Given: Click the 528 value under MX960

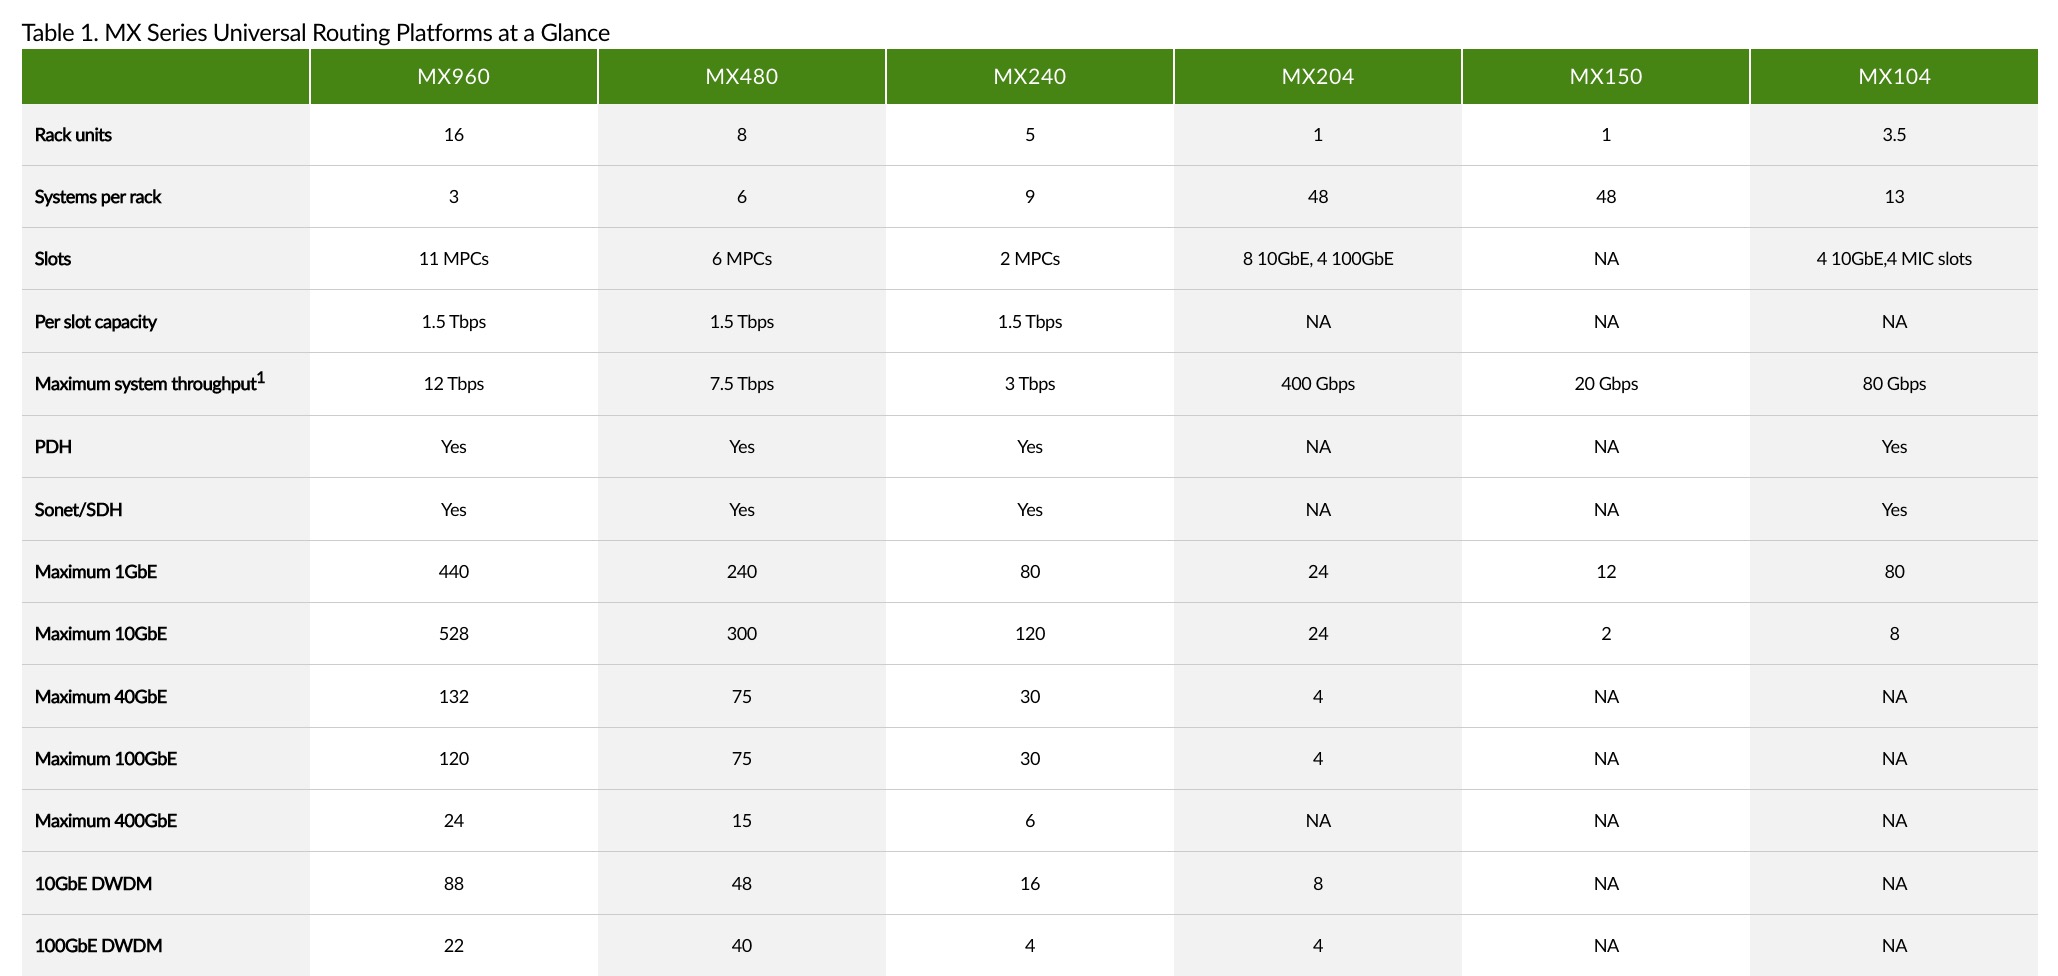Looking at the screenshot, I should 454,634.
